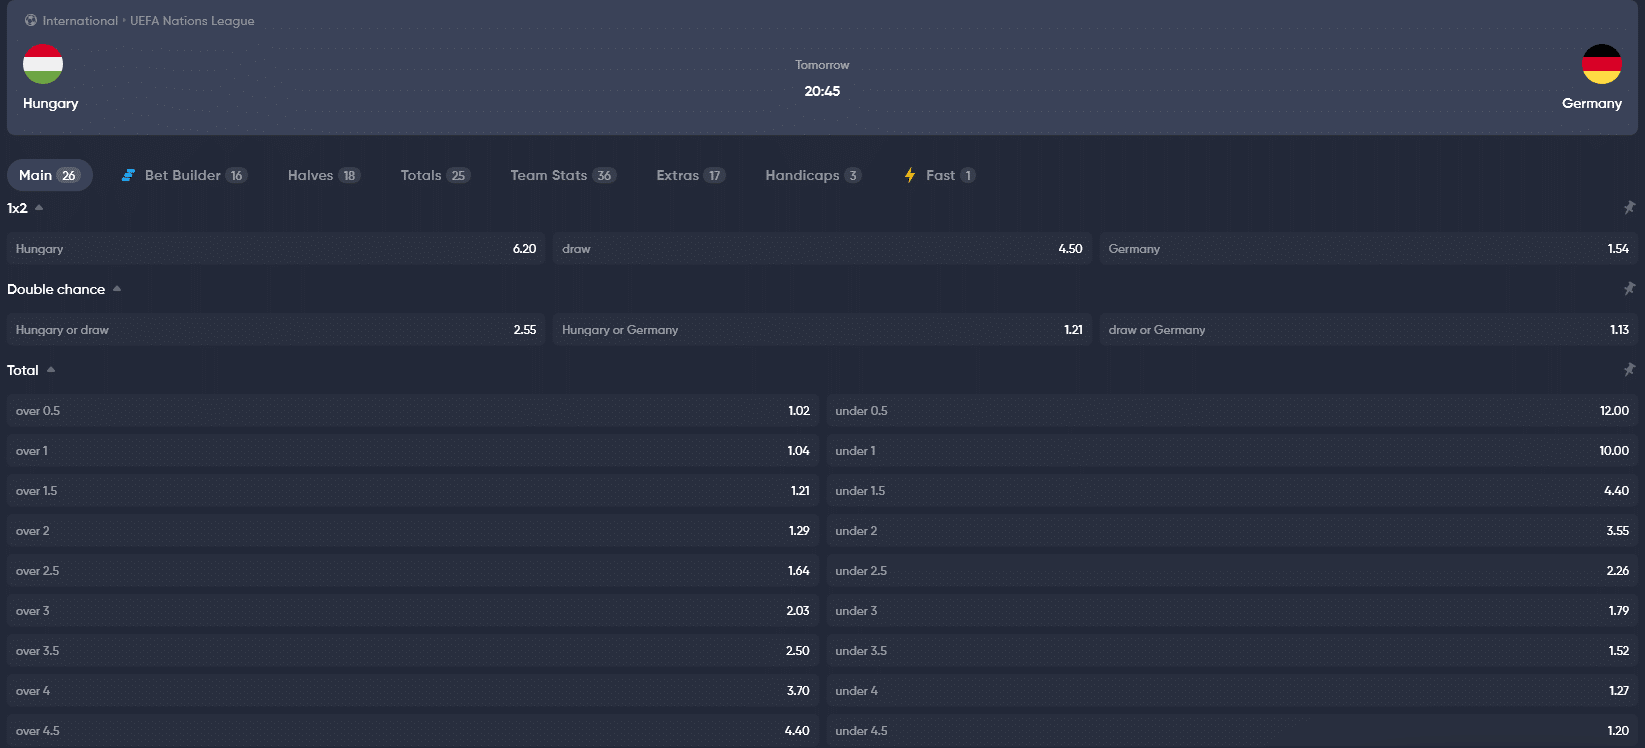This screenshot has width=1645, height=748.
Task: Select over 3 at 2.03
Action: (x=412, y=611)
